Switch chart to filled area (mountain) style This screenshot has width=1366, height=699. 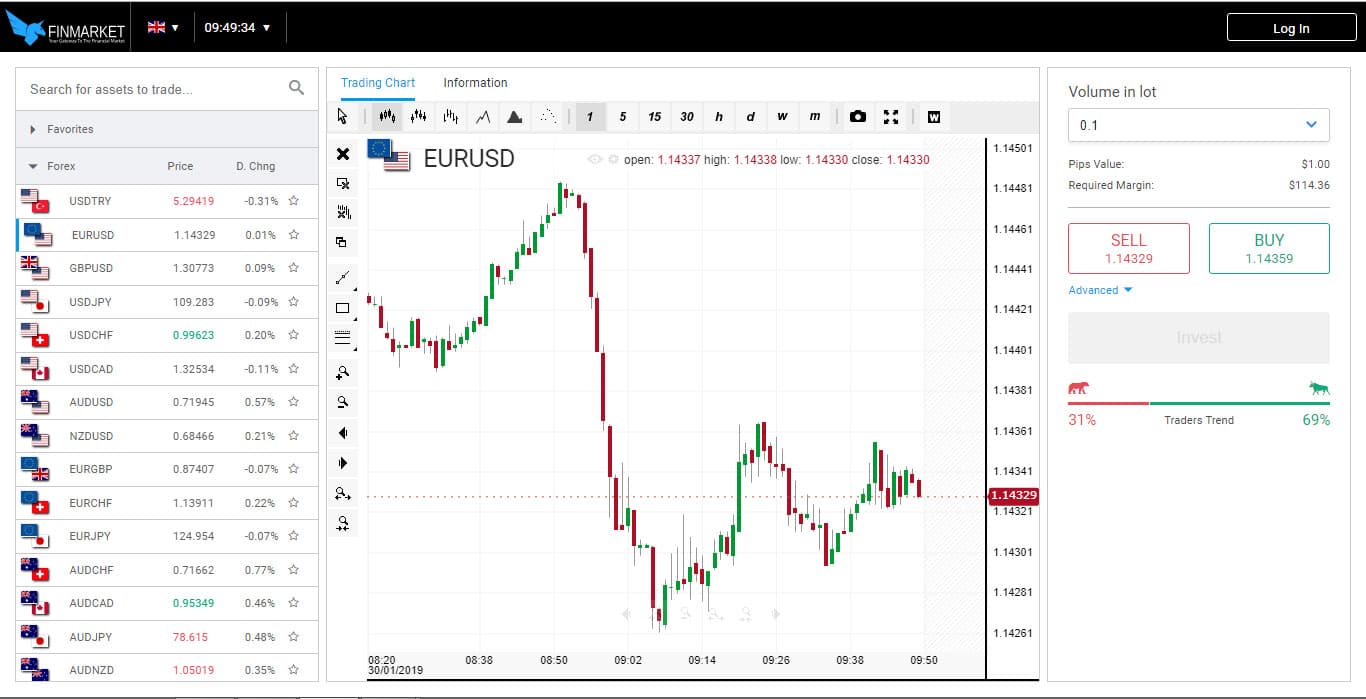coord(515,117)
